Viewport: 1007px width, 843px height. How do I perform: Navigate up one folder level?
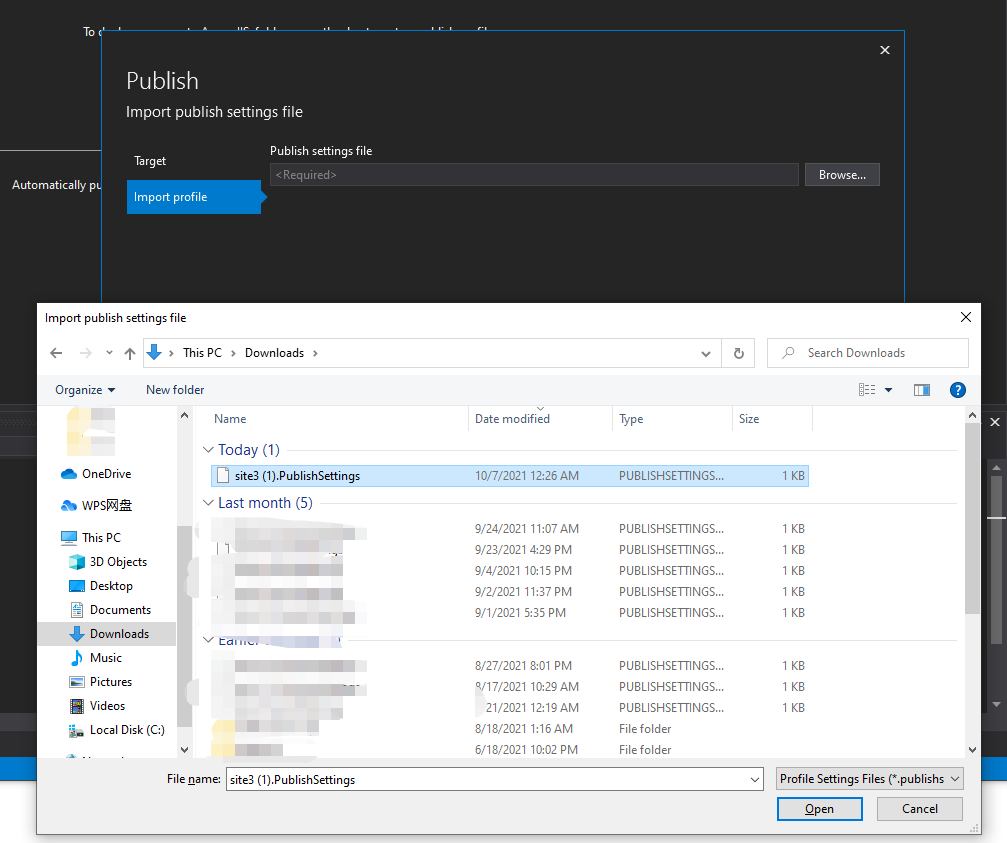coord(129,352)
